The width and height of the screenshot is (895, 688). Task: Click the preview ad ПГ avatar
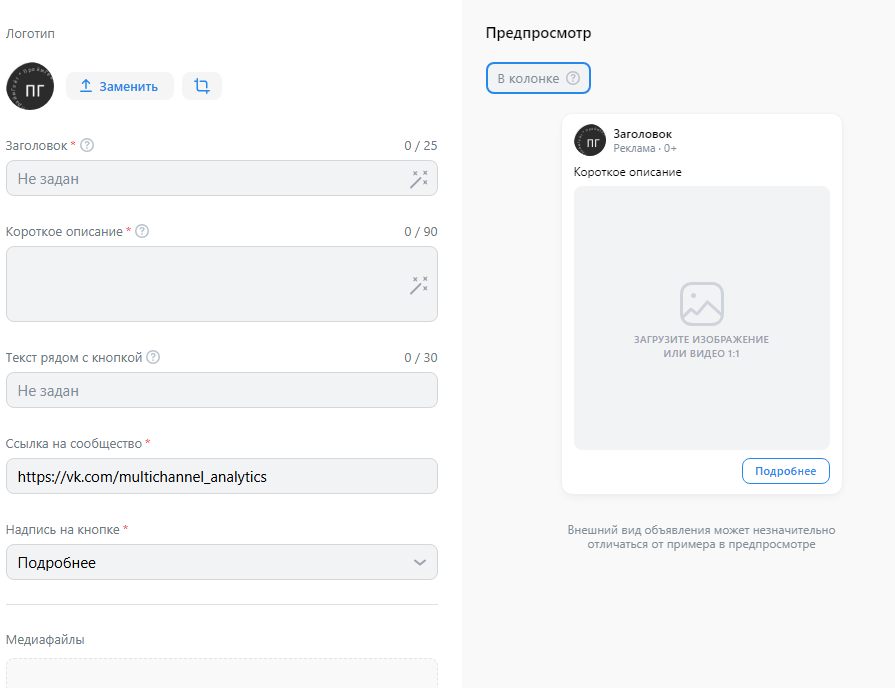590,140
